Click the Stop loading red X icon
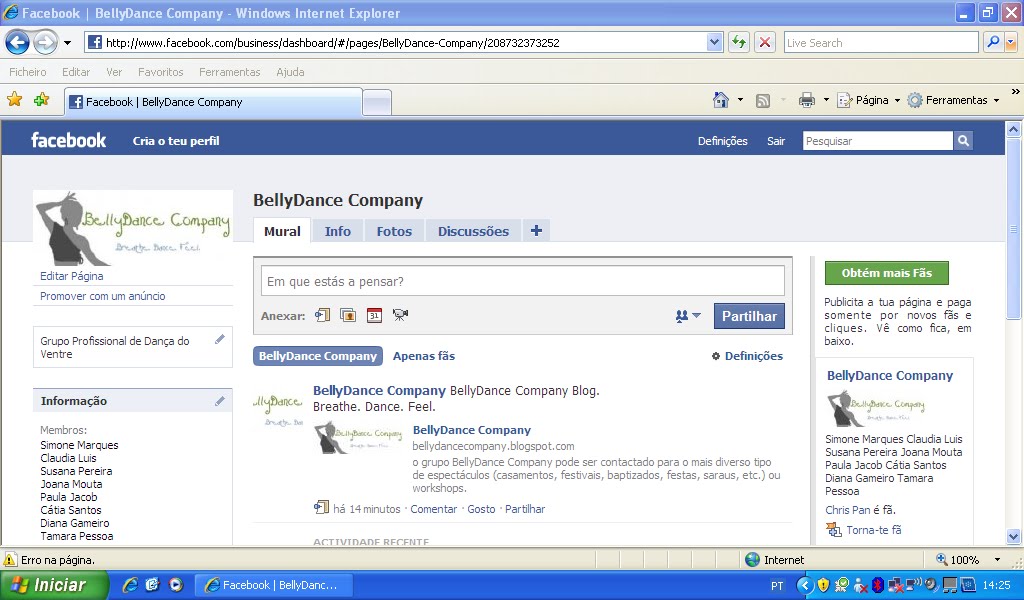 tap(765, 43)
